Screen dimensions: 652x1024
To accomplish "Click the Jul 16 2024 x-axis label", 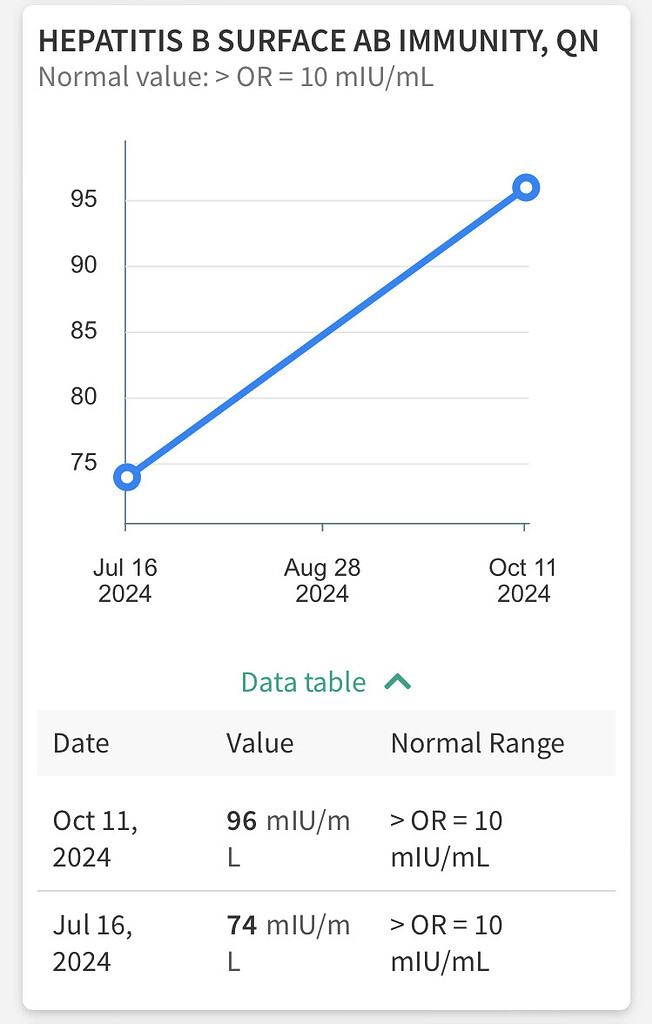I will click(124, 579).
